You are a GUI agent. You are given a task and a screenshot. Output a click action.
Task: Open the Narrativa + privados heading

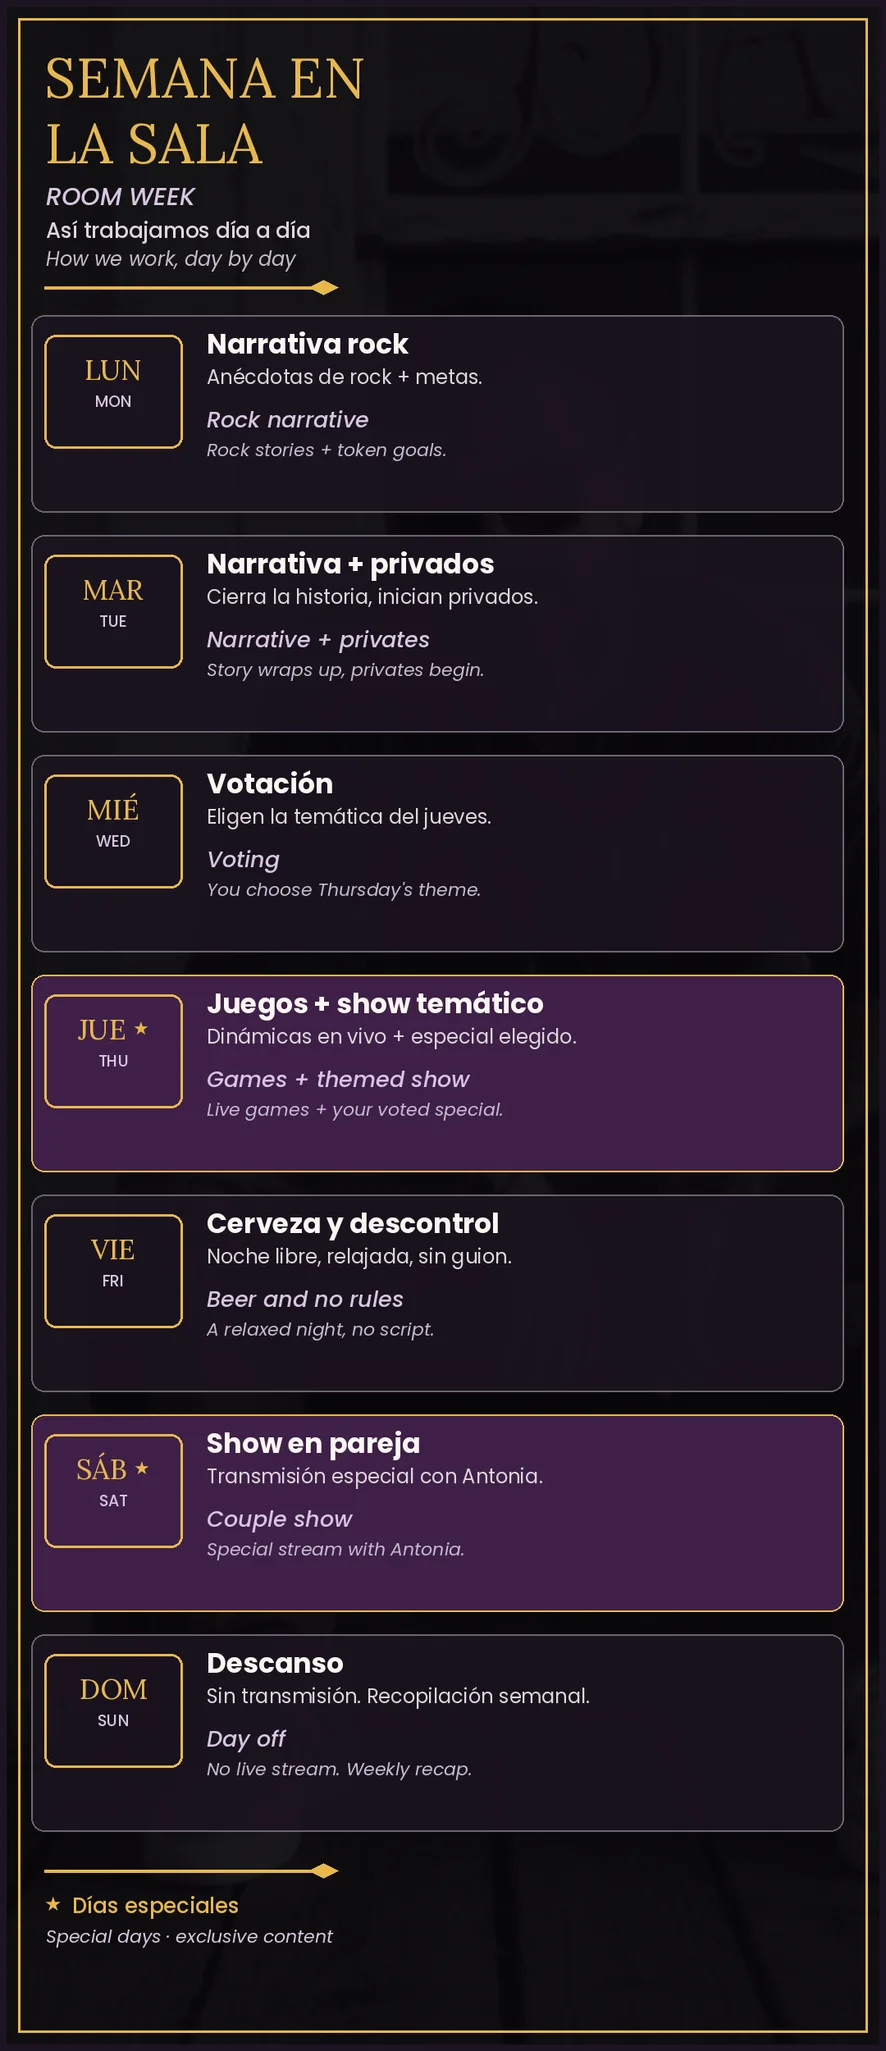[350, 564]
